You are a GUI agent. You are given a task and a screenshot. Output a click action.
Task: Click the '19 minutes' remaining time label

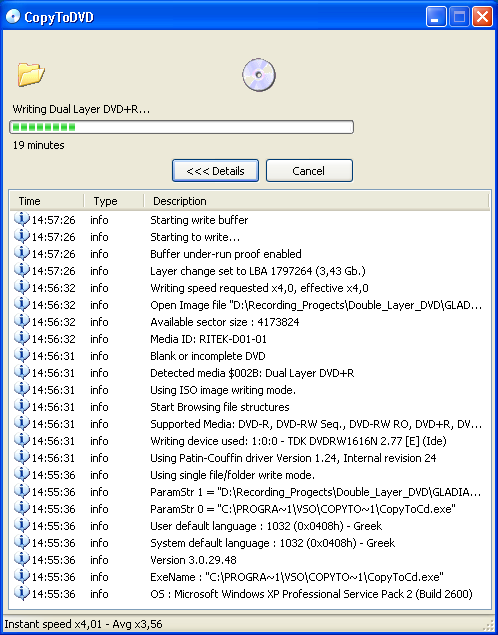(x=38, y=145)
